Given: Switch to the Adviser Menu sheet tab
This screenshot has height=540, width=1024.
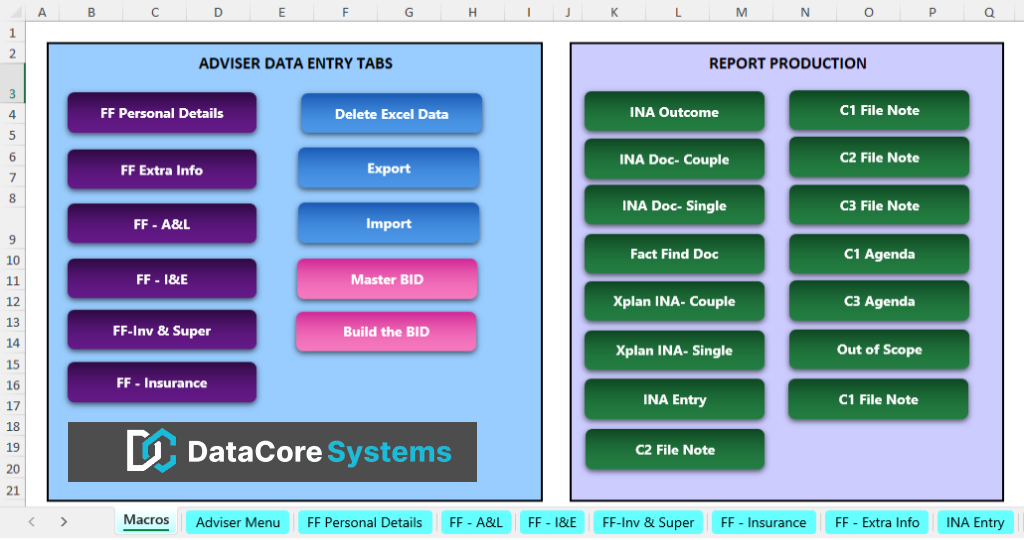Looking at the screenshot, I should 238,522.
